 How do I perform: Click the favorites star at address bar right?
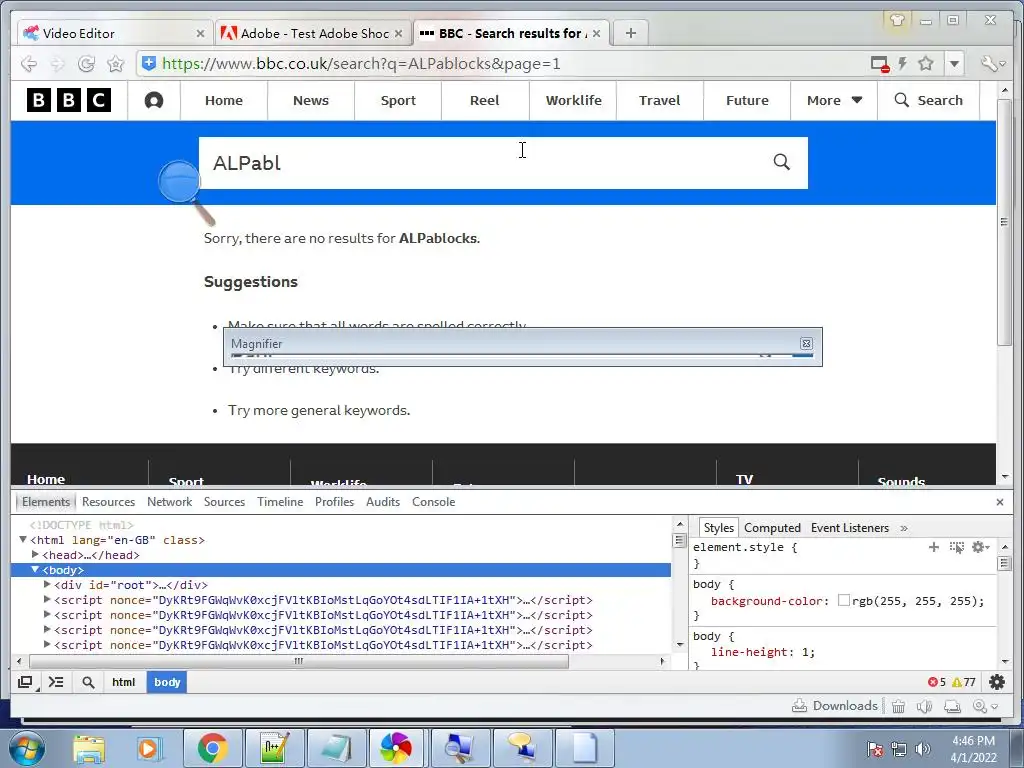(x=925, y=63)
